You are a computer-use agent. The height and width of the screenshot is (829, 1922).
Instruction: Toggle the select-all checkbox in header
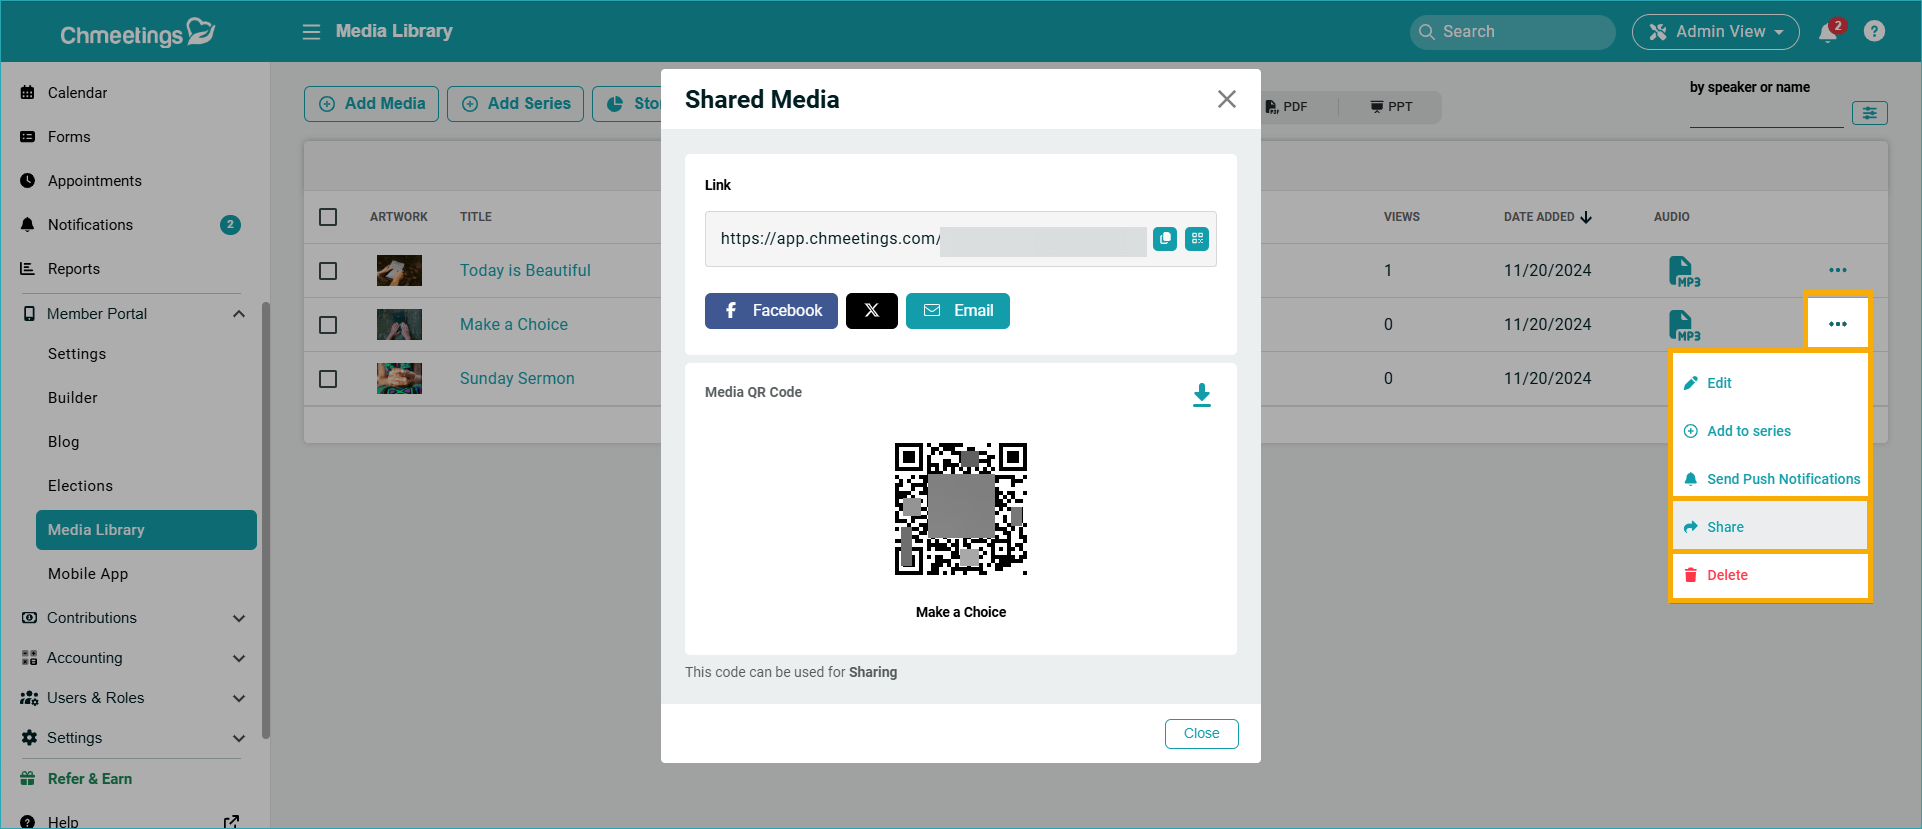[x=328, y=217]
